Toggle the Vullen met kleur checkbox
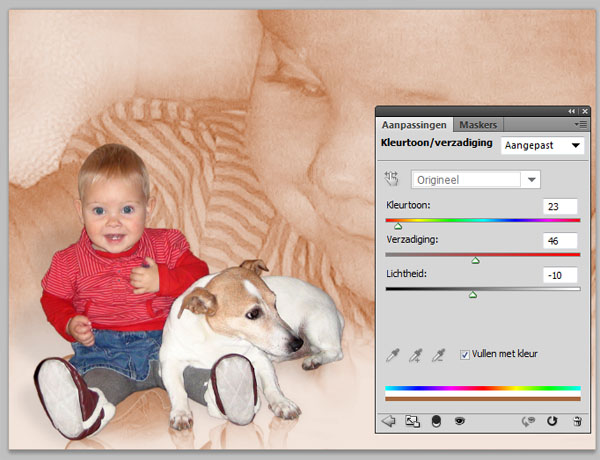Screen dimensions: 600x460 [465, 355]
